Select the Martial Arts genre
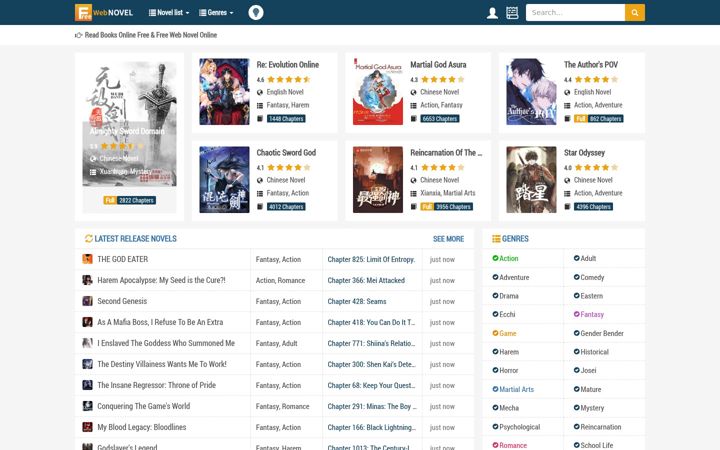The image size is (720, 450). (x=513, y=389)
